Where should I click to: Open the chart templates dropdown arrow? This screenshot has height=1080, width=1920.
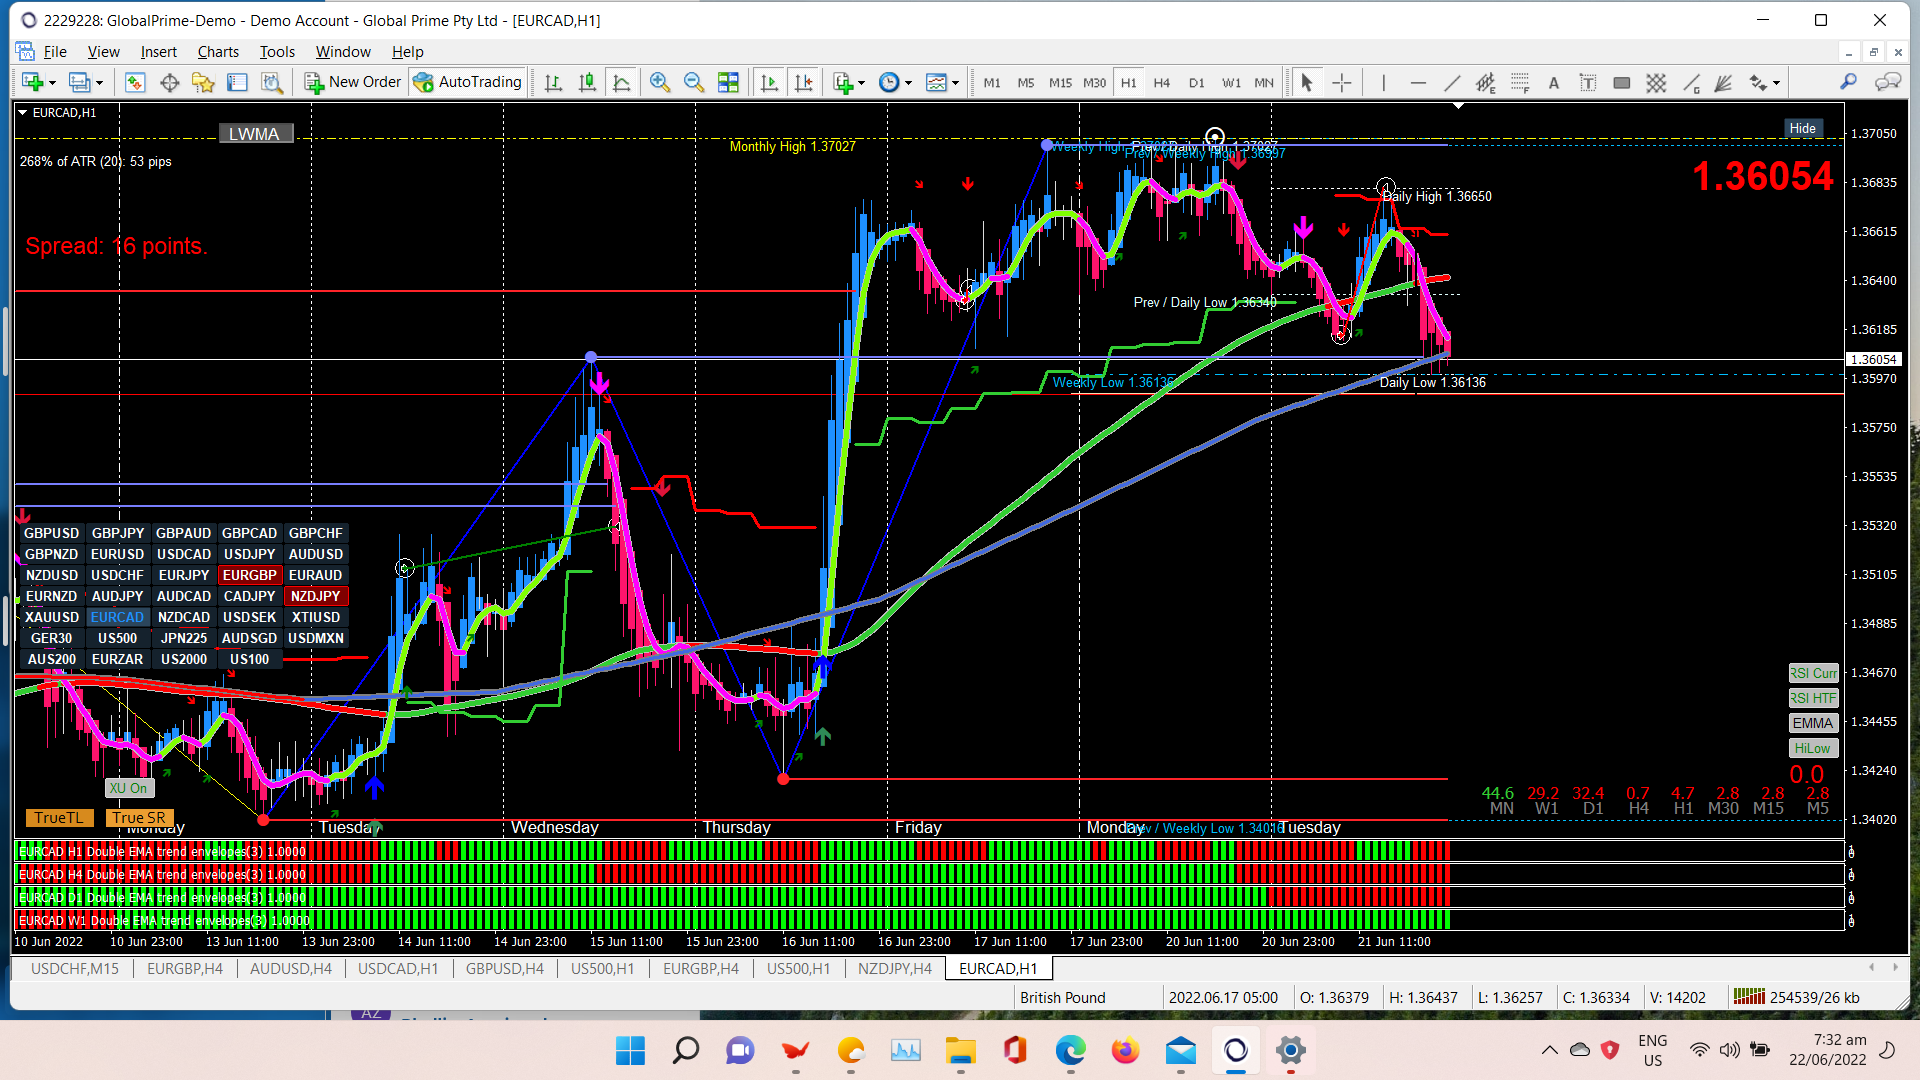pyautogui.click(x=955, y=83)
